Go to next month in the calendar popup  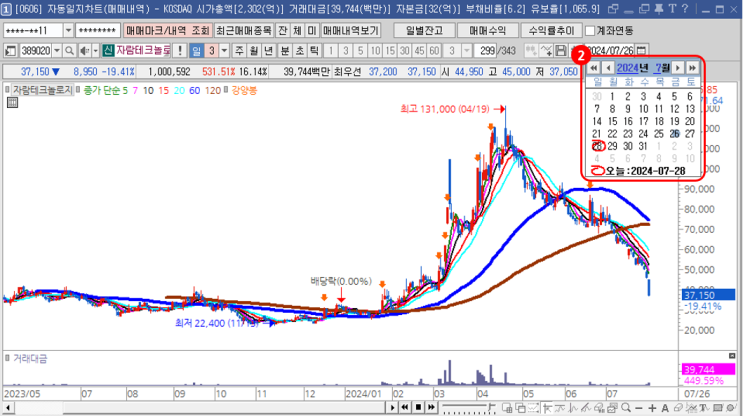(x=678, y=68)
